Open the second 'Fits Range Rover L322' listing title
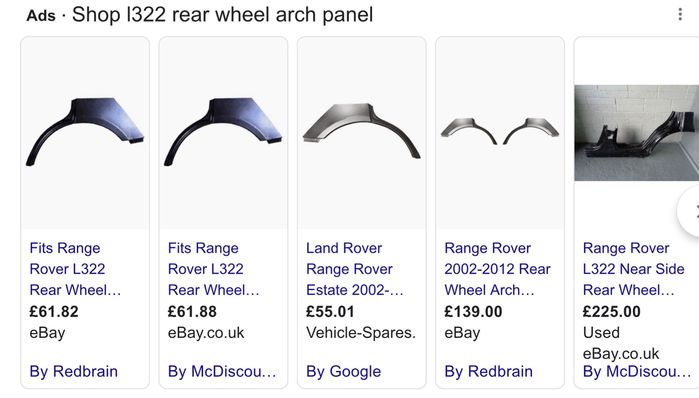 point(213,269)
